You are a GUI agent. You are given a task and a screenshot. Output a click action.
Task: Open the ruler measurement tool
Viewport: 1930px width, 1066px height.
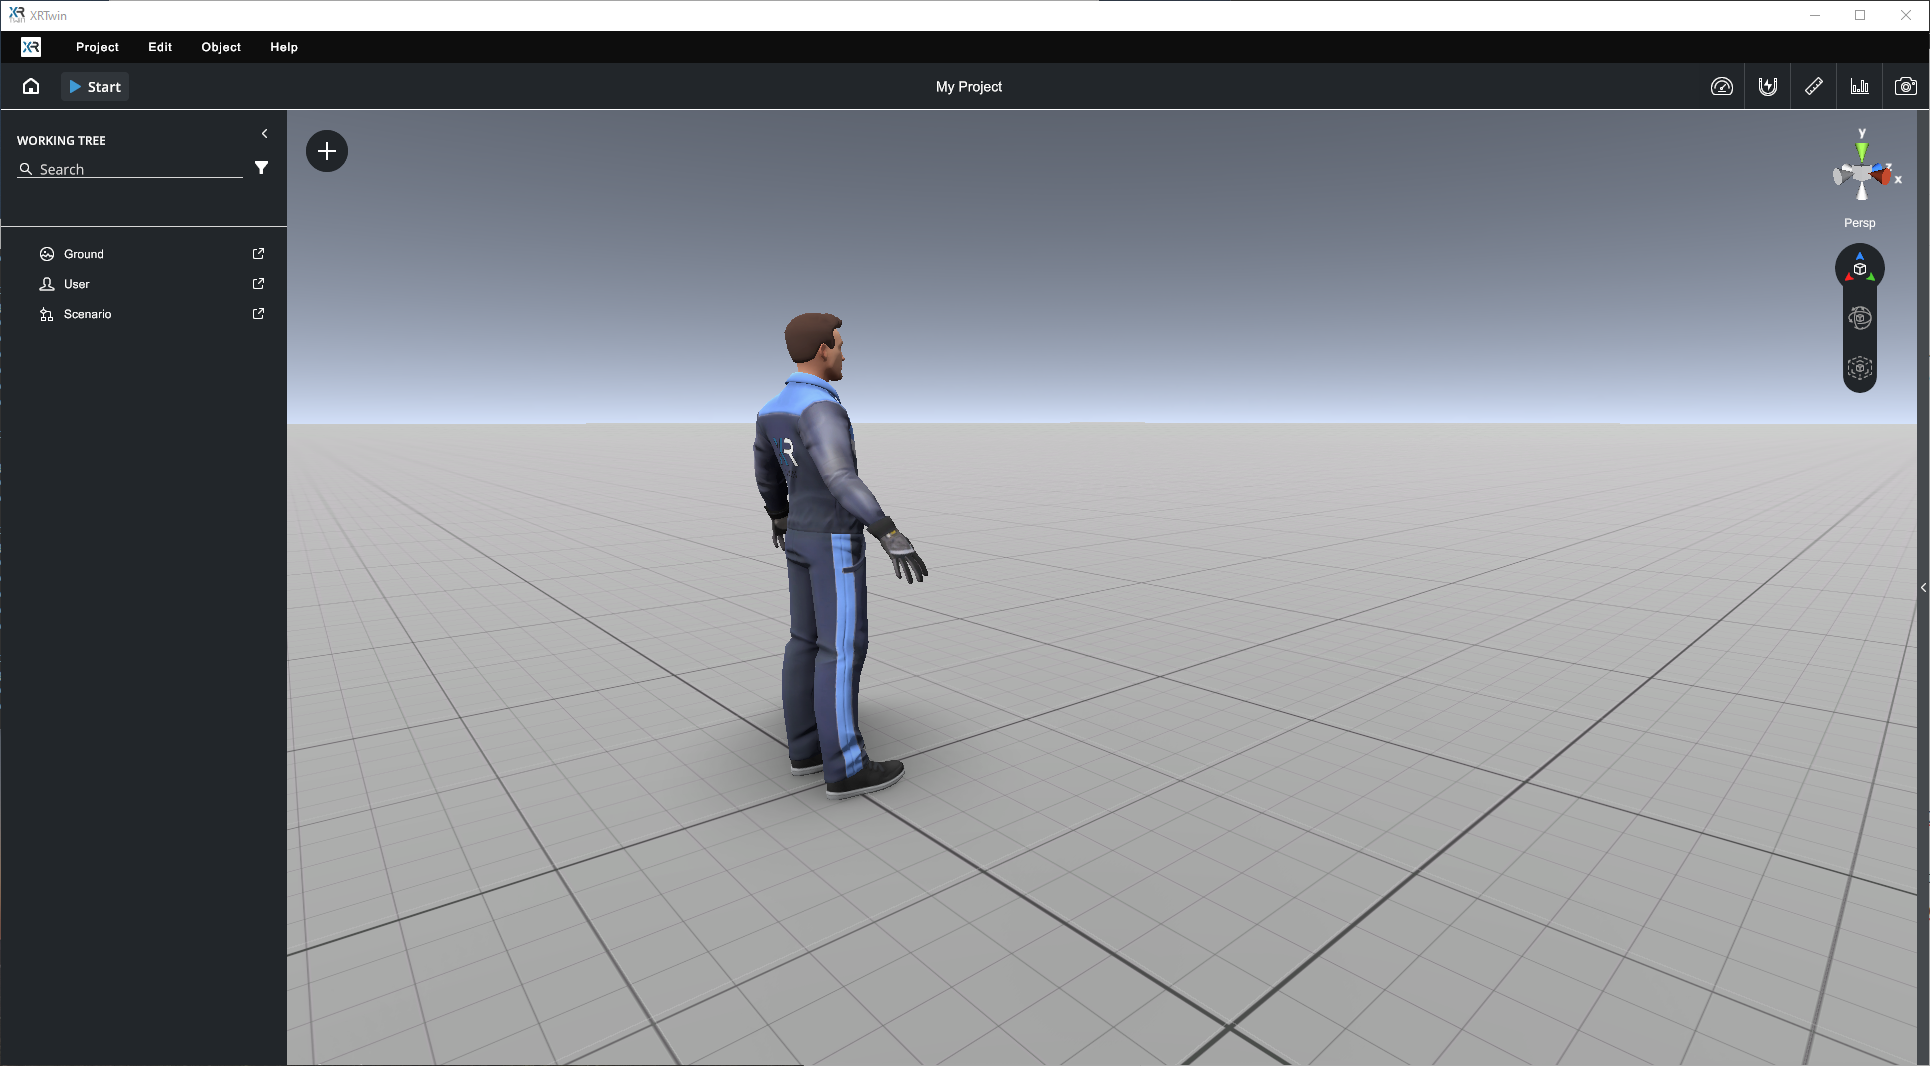1813,86
